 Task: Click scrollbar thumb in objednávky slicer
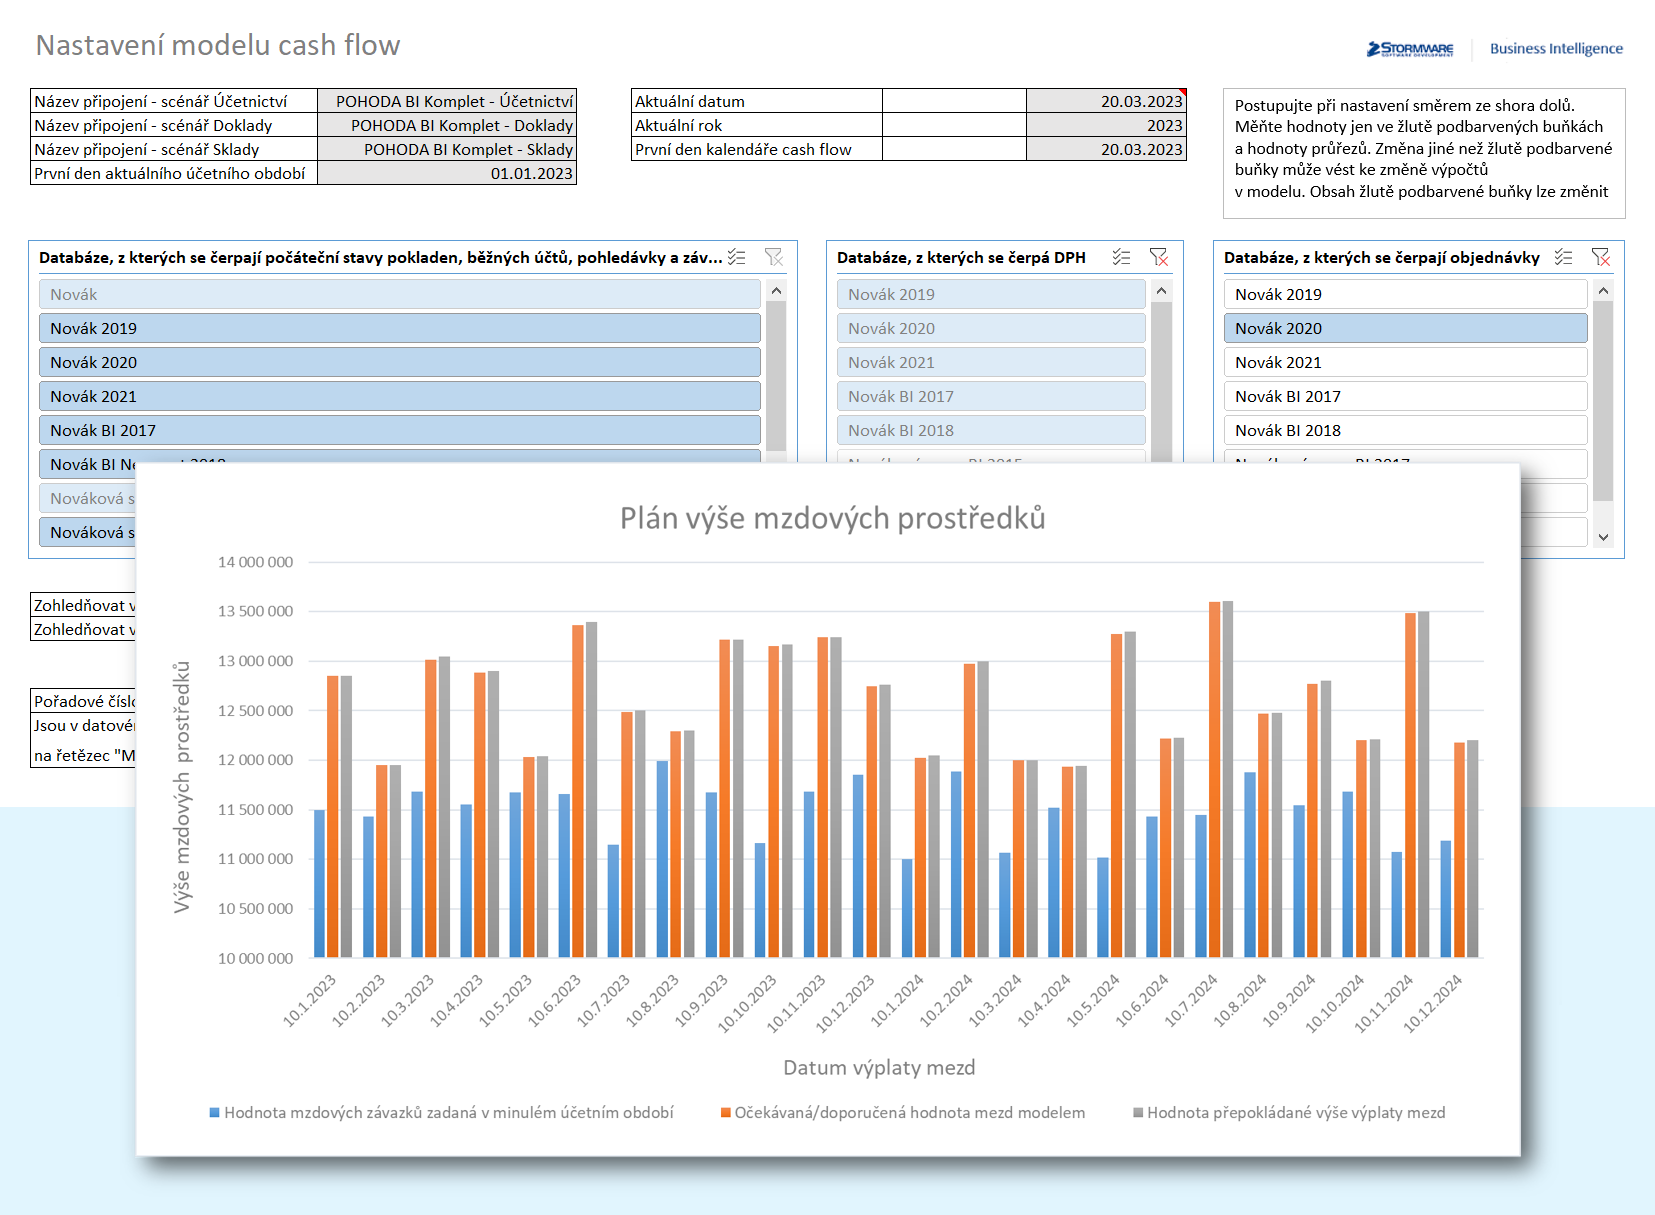1603,400
